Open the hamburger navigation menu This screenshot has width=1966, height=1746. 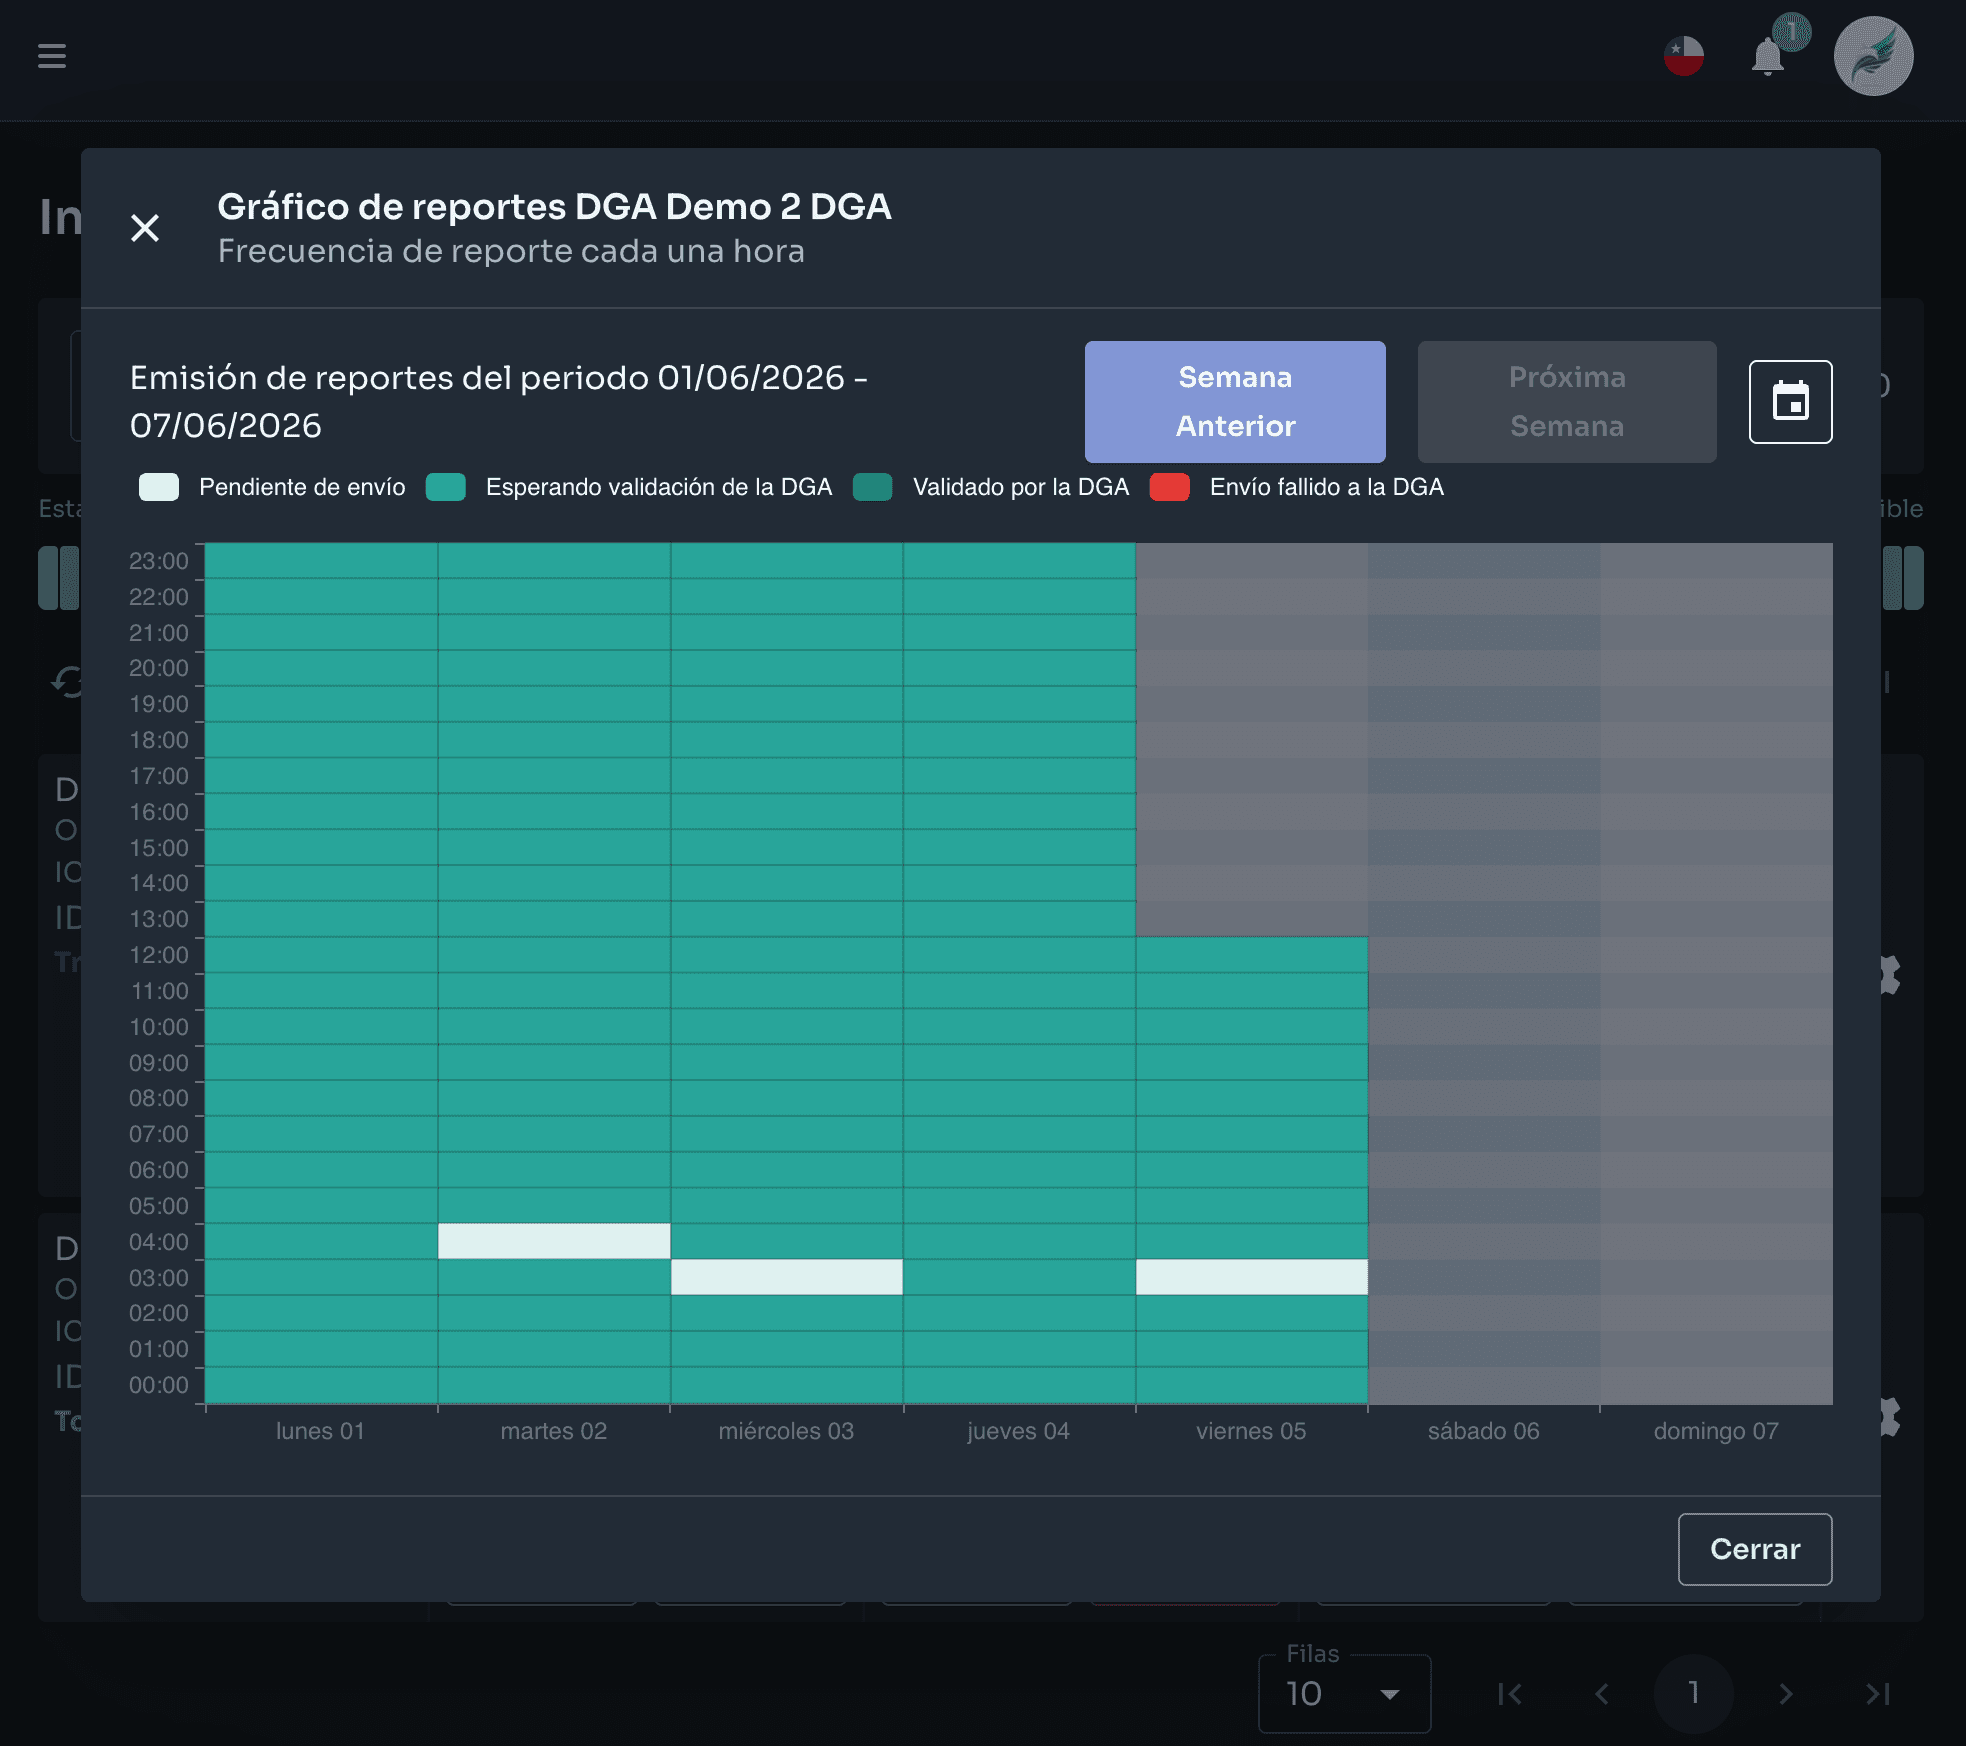pos(52,56)
